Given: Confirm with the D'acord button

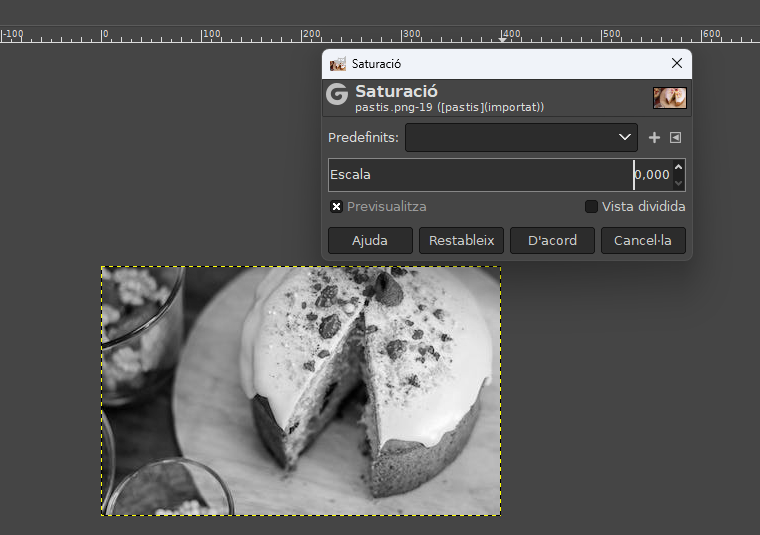Looking at the screenshot, I should click(x=552, y=240).
